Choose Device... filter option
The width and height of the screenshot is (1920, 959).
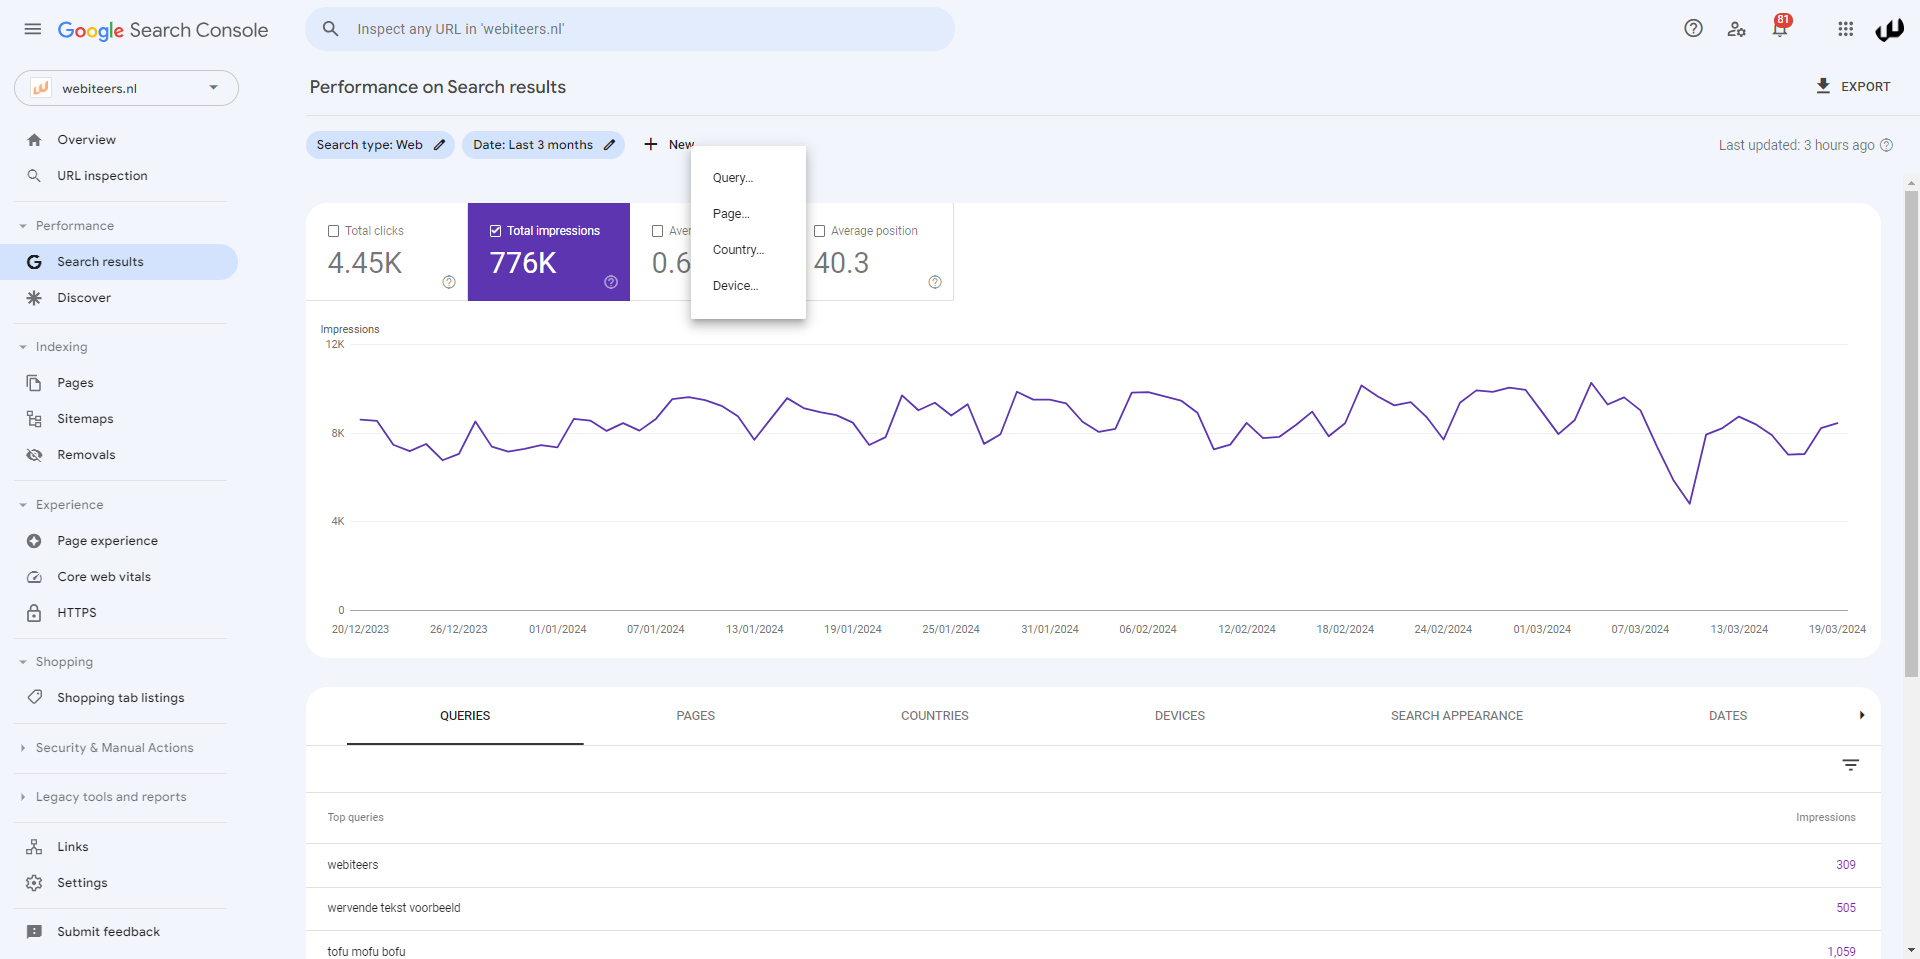click(x=748, y=286)
